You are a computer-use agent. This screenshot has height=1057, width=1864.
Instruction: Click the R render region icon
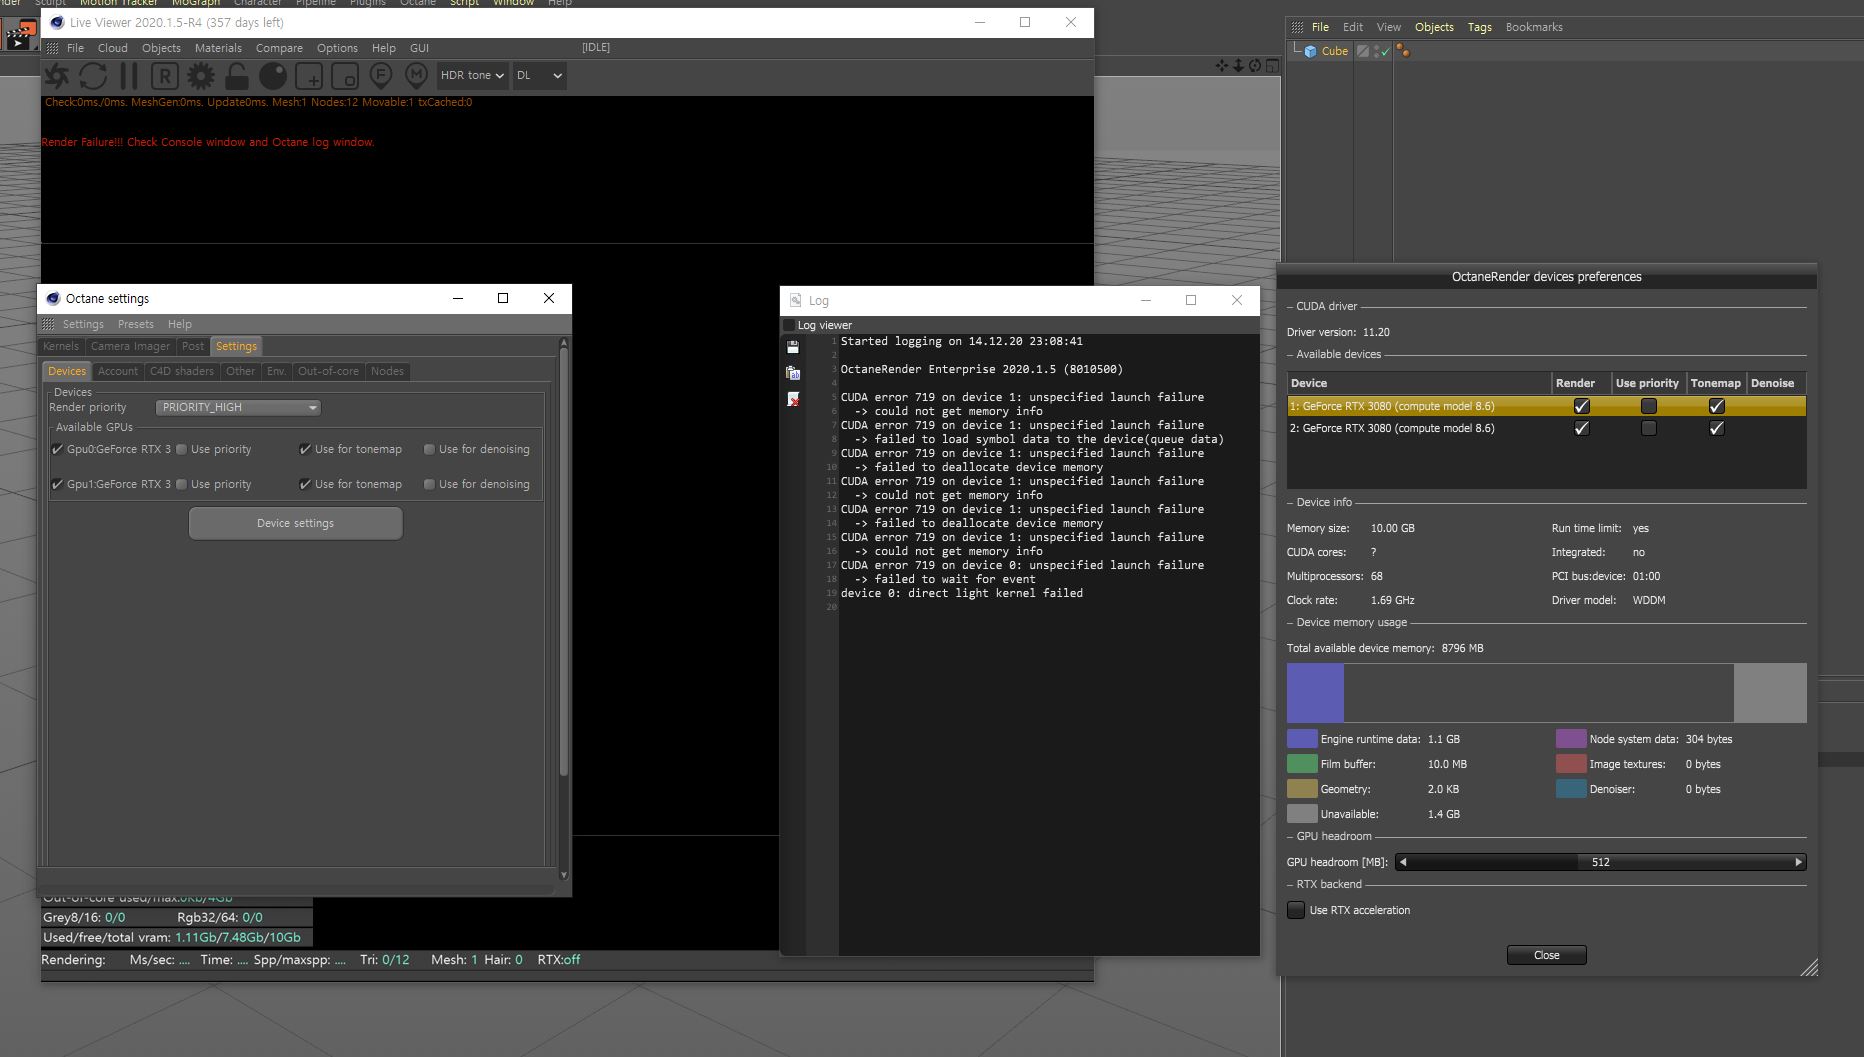click(x=164, y=76)
